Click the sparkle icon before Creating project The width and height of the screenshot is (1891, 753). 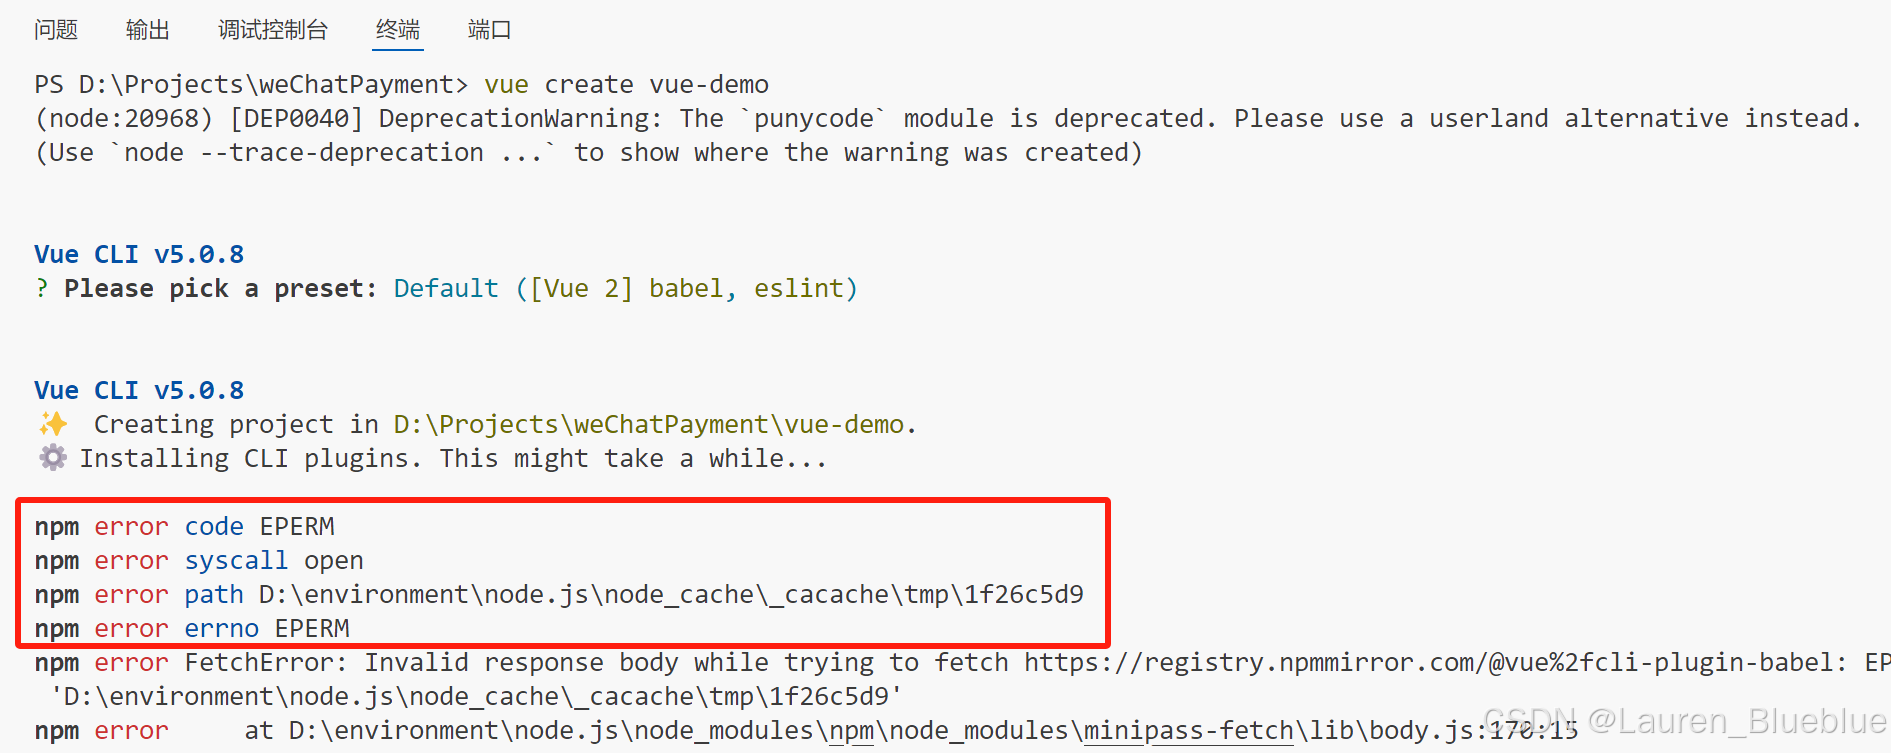[x=53, y=424]
